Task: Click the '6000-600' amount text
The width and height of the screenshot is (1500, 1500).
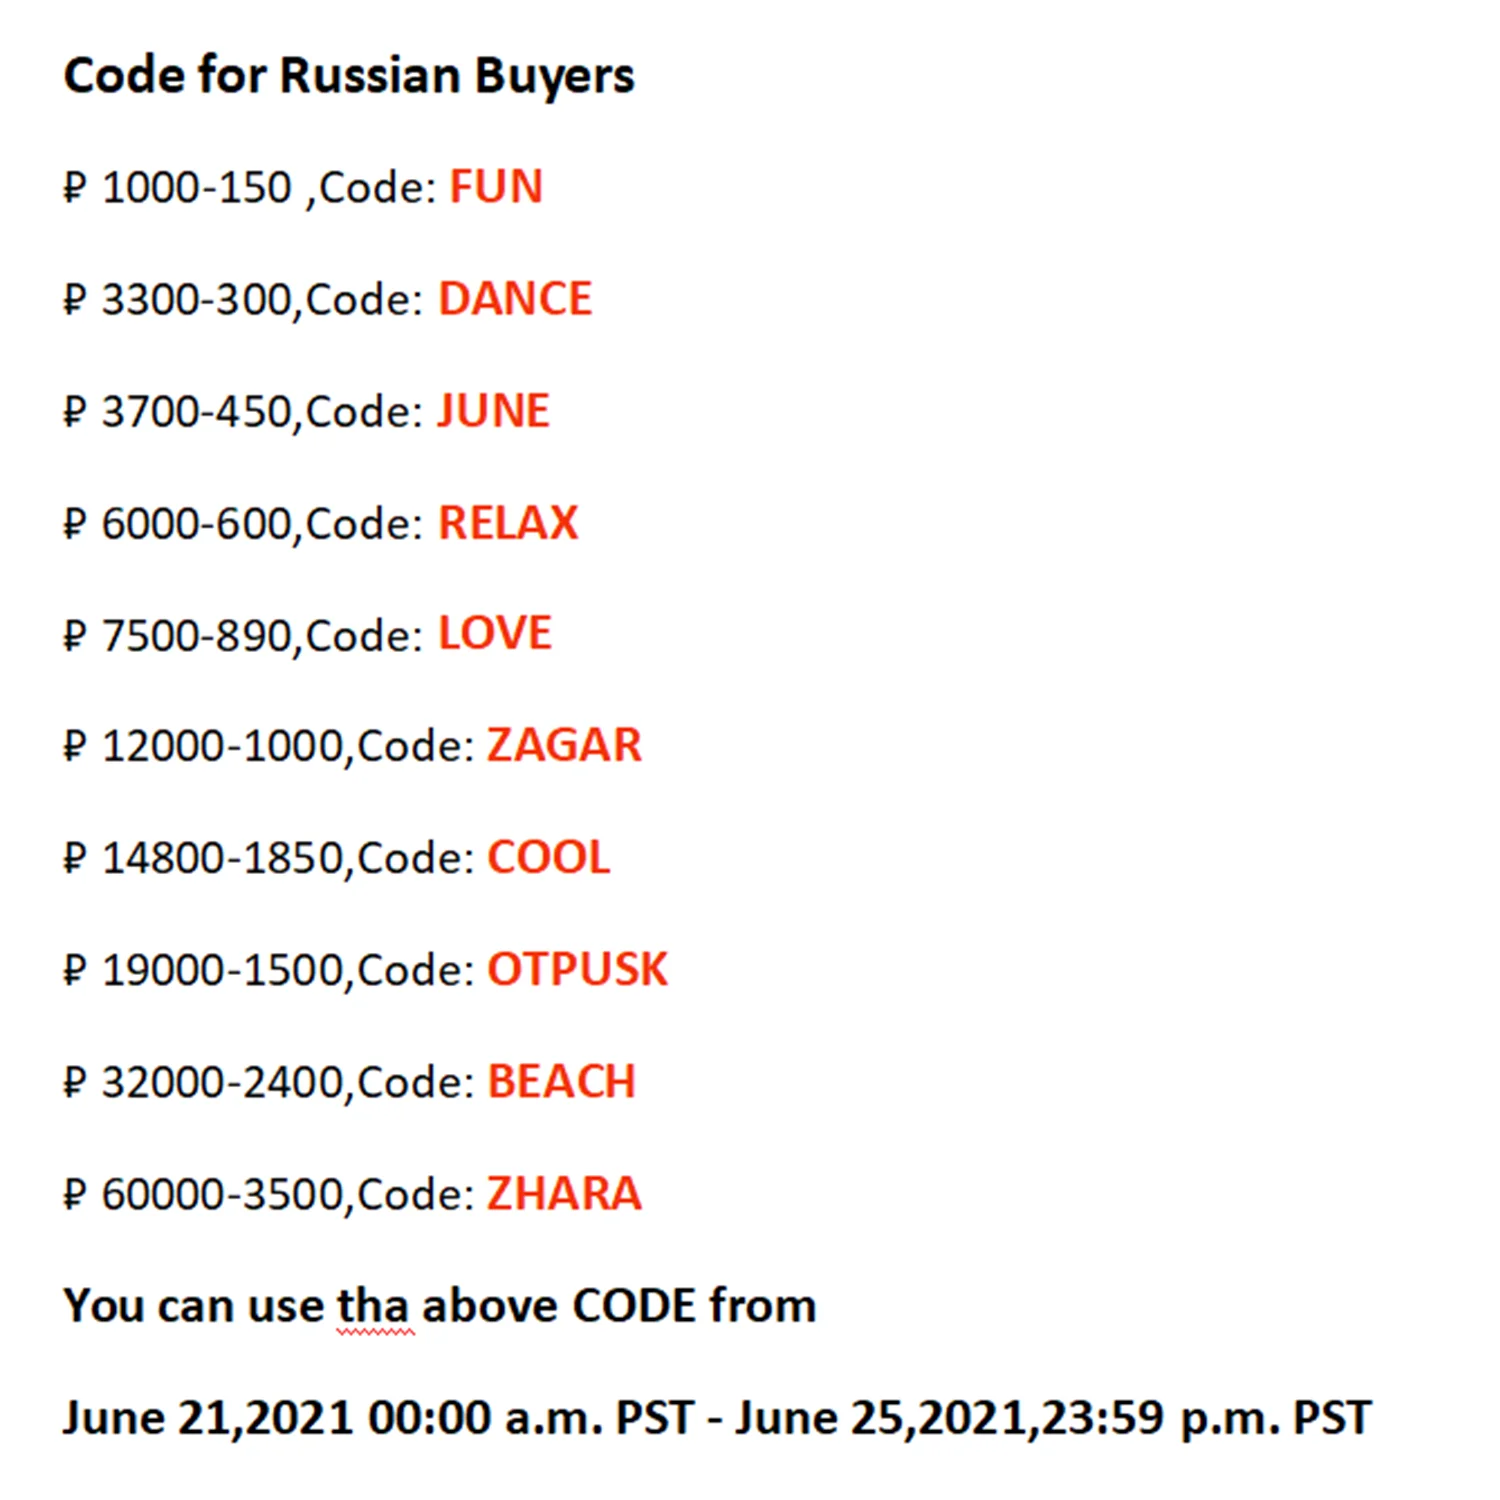Action: point(197,524)
